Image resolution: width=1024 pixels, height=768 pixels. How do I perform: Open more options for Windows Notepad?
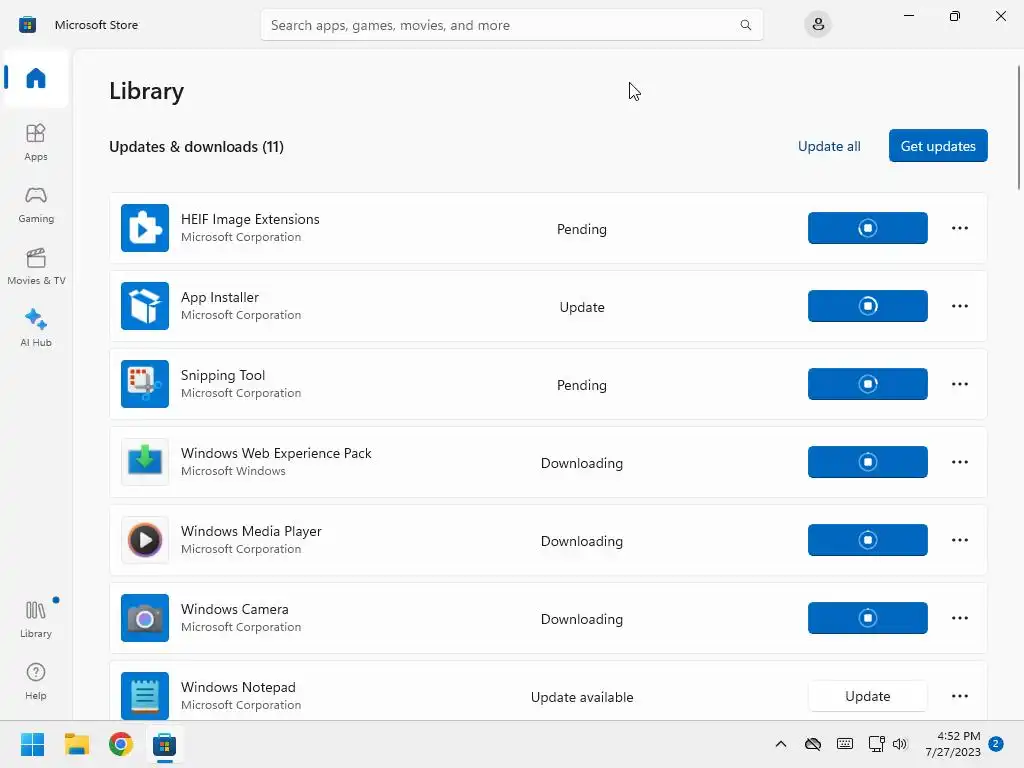tap(959, 696)
